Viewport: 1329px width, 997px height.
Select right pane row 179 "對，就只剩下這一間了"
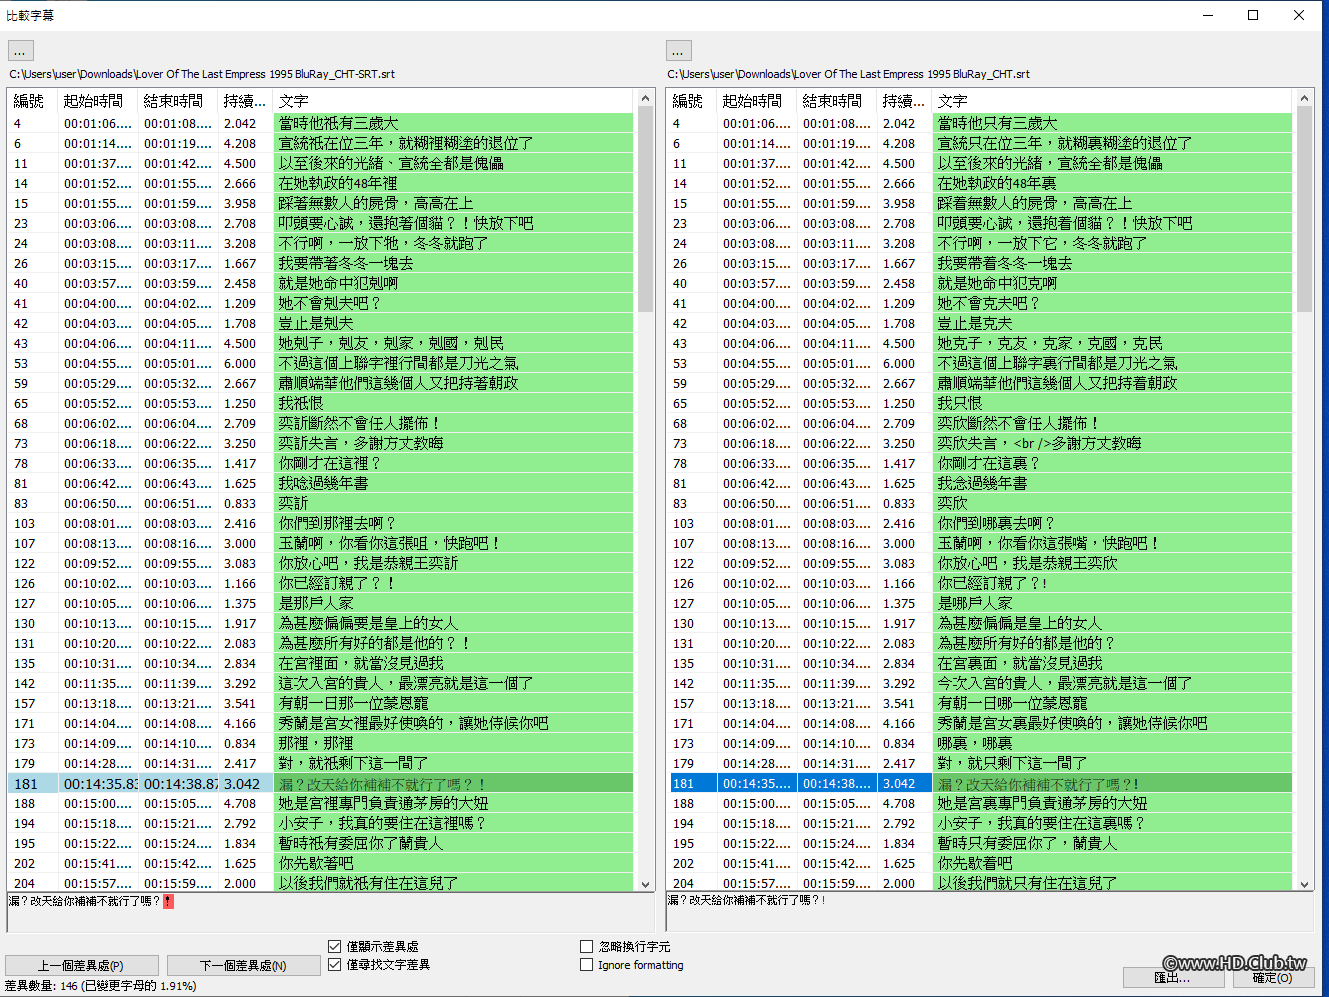(980, 763)
